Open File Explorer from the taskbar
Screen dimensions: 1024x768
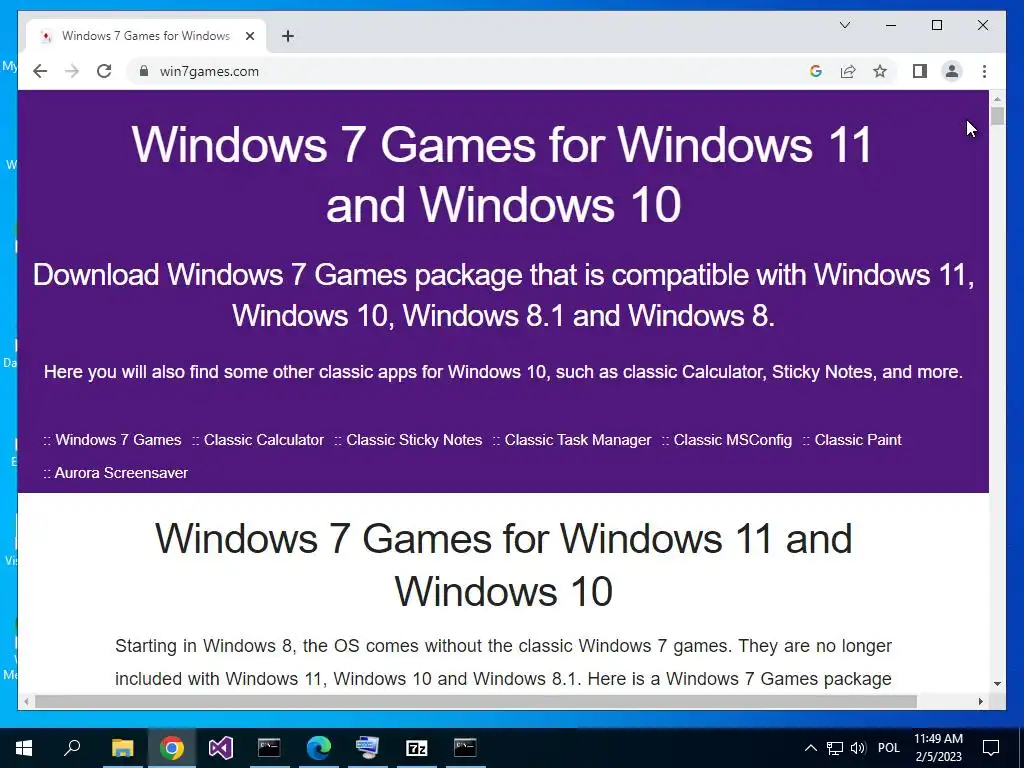click(122, 748)
